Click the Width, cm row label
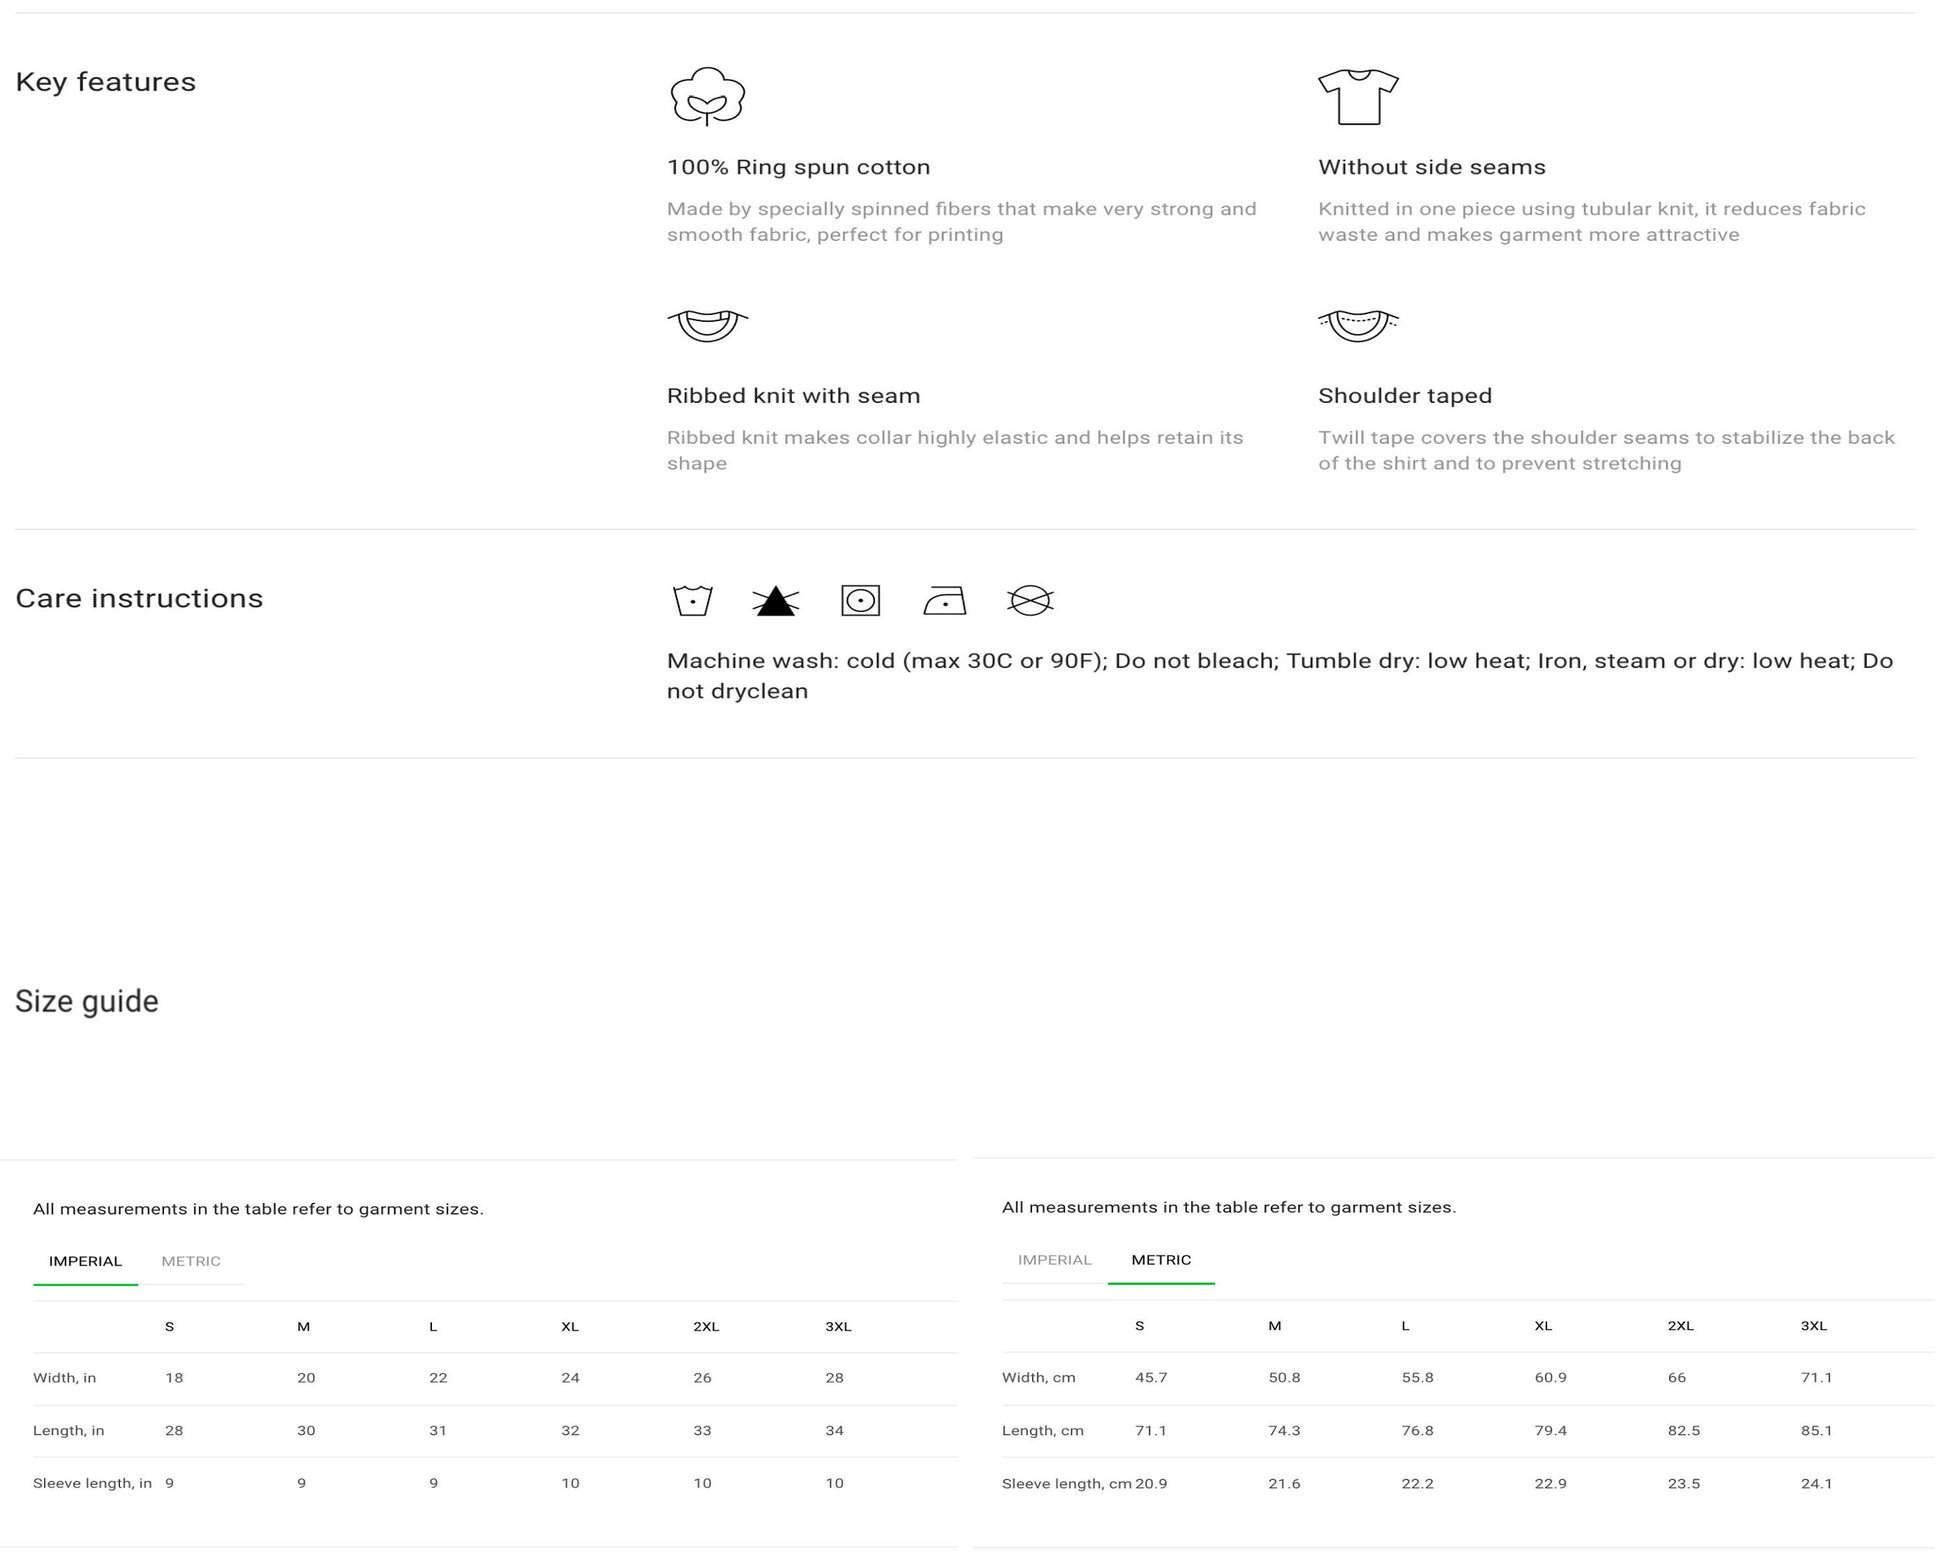This screenshot has width=1946, height=1563. coord(1038,1377)
